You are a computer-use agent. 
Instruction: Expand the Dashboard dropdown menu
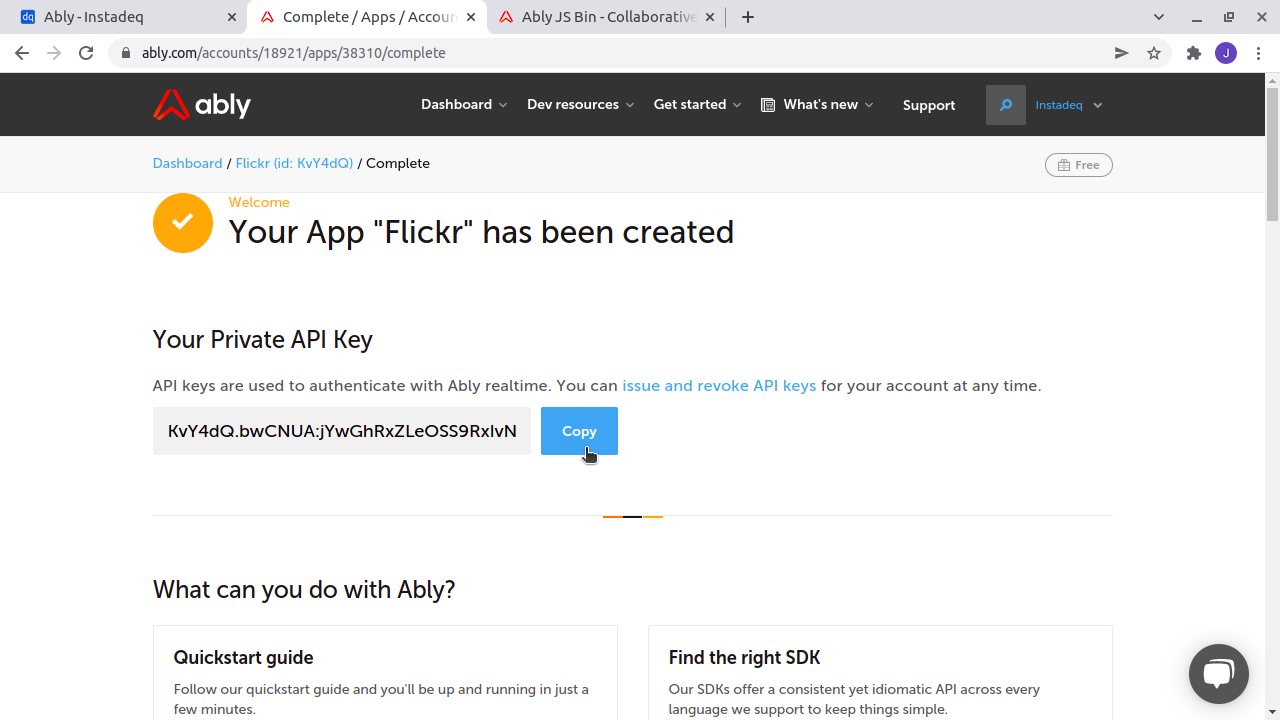[x=464, y=105]
